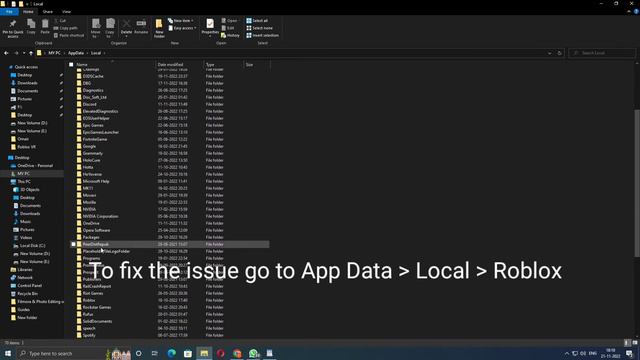
Task: Click the Edit command in Open group
Action: [x=228, y=28]
